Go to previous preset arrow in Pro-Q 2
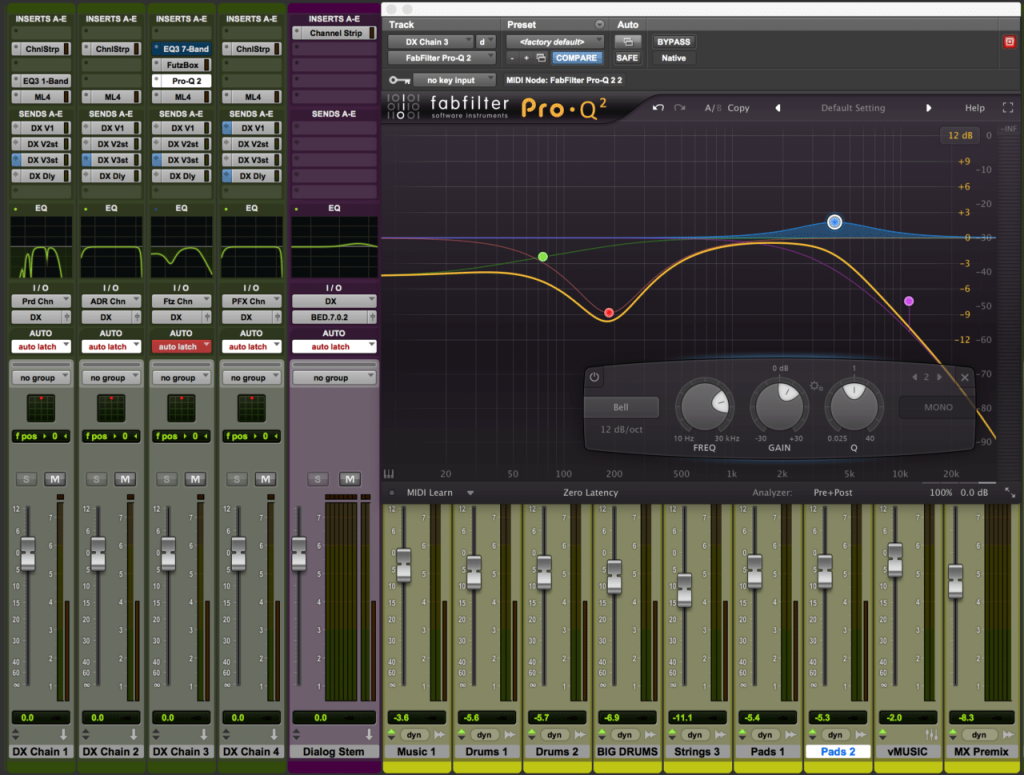Screen dimensions: 1024x775 pyautogui.click(x=777, y=108)
